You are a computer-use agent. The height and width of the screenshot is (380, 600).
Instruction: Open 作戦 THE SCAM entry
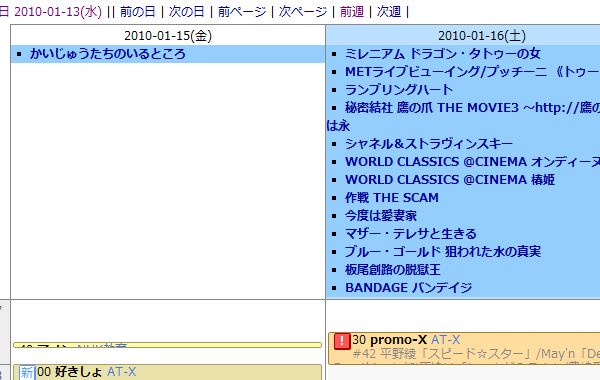click(391, 198)
